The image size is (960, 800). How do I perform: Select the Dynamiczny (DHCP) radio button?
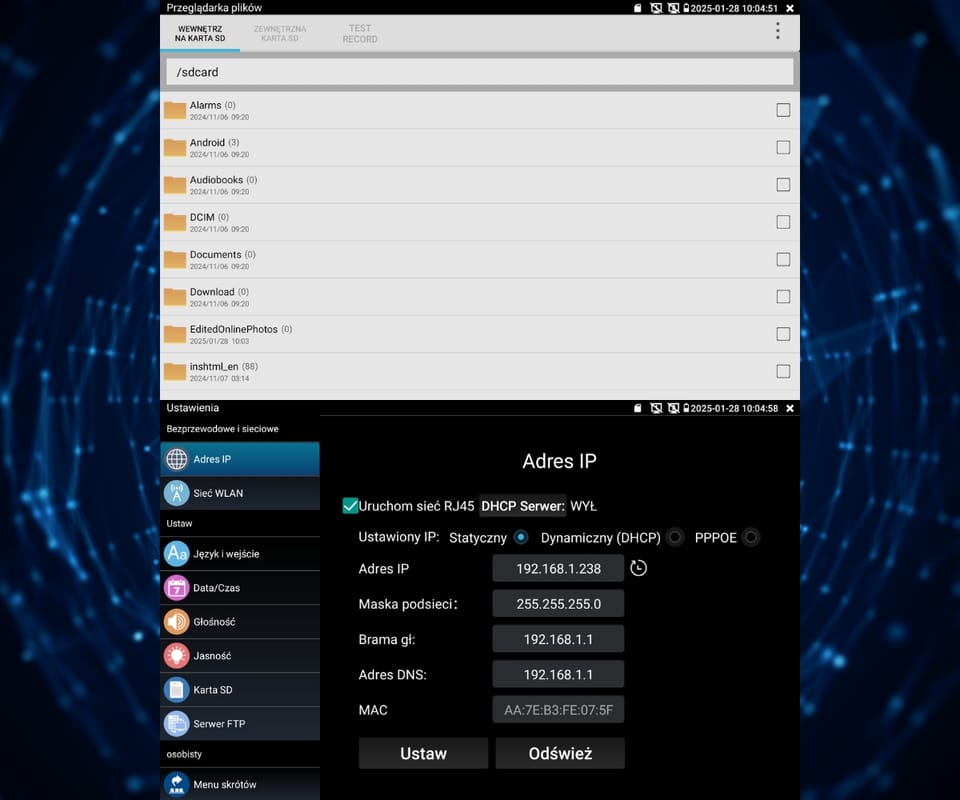(x=676, y=537)
